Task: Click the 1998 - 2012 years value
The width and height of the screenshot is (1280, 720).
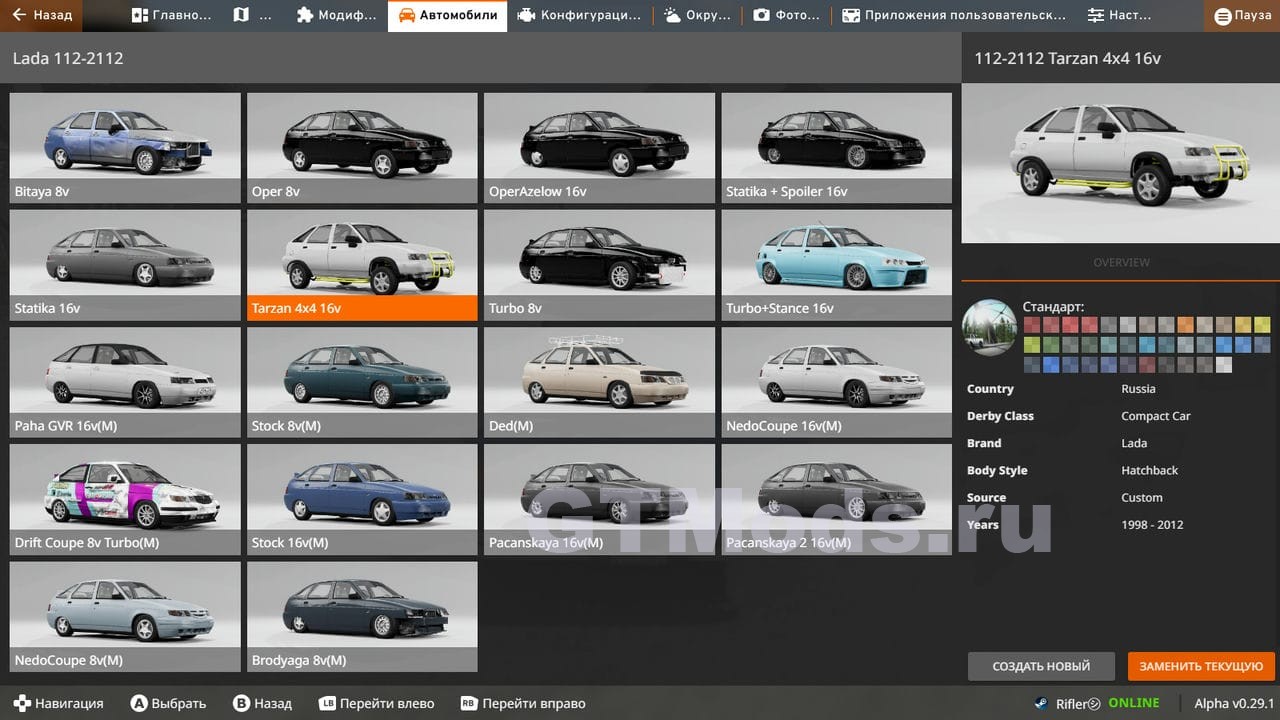Action: (1152, 524)
